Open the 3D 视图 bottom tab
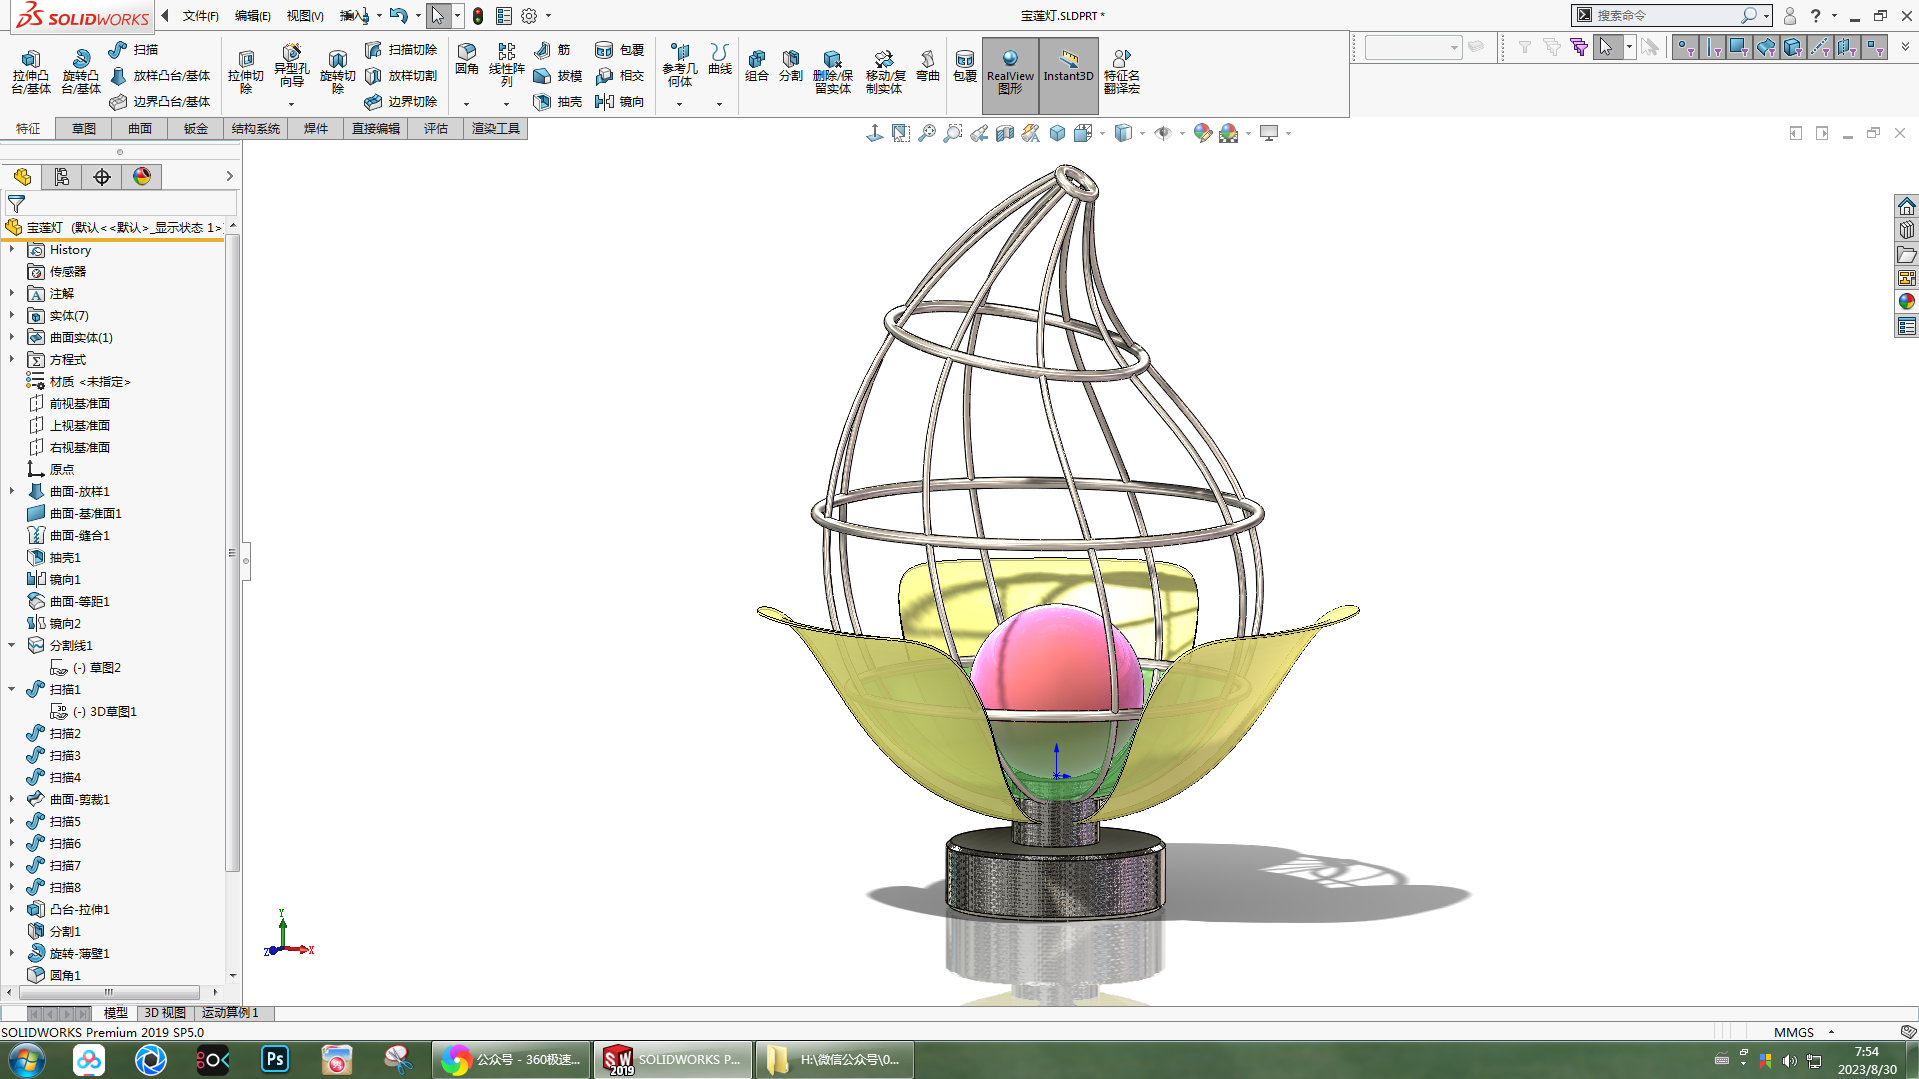The image size is (1919, 1079). coord(165,1013)
